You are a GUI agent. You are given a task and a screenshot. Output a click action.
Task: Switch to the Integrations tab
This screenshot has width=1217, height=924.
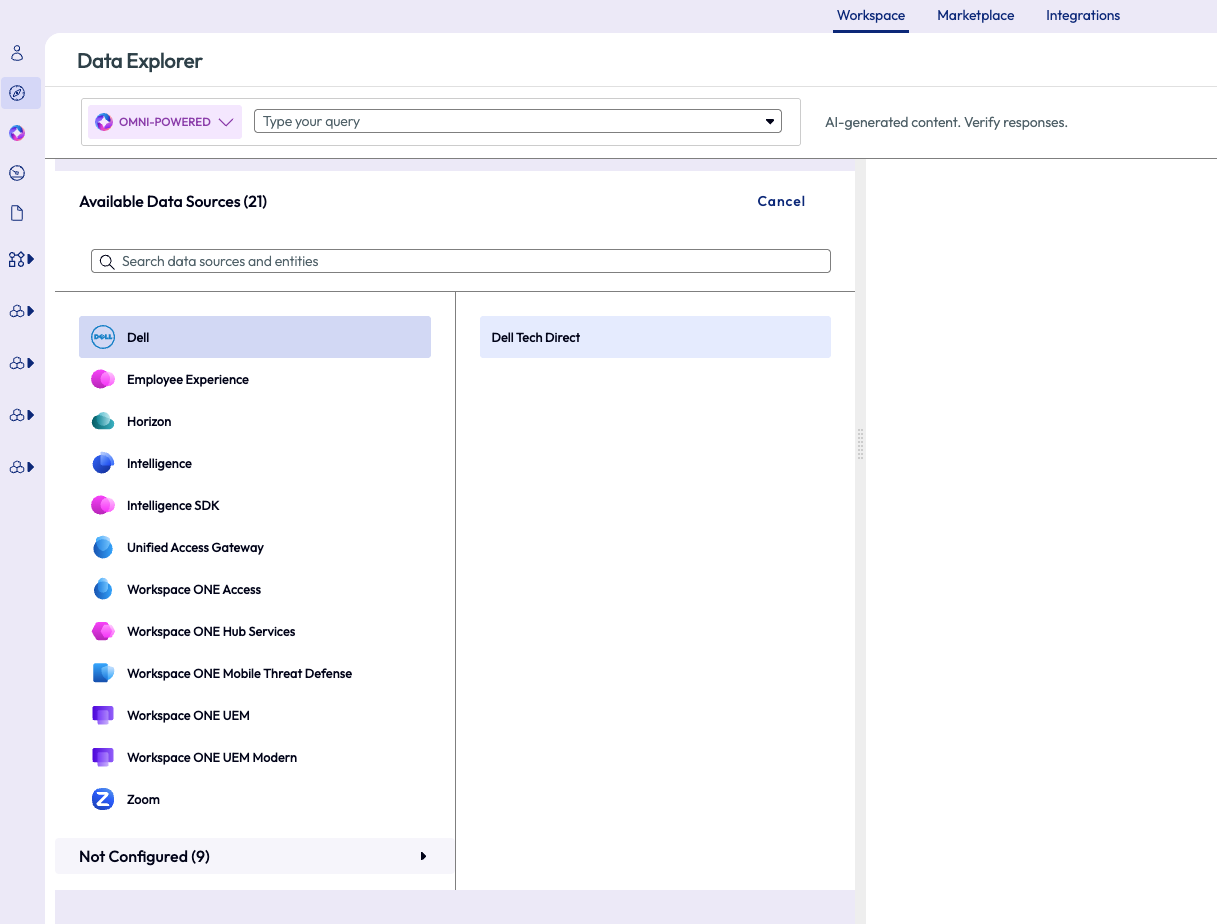pos(1082,15)
